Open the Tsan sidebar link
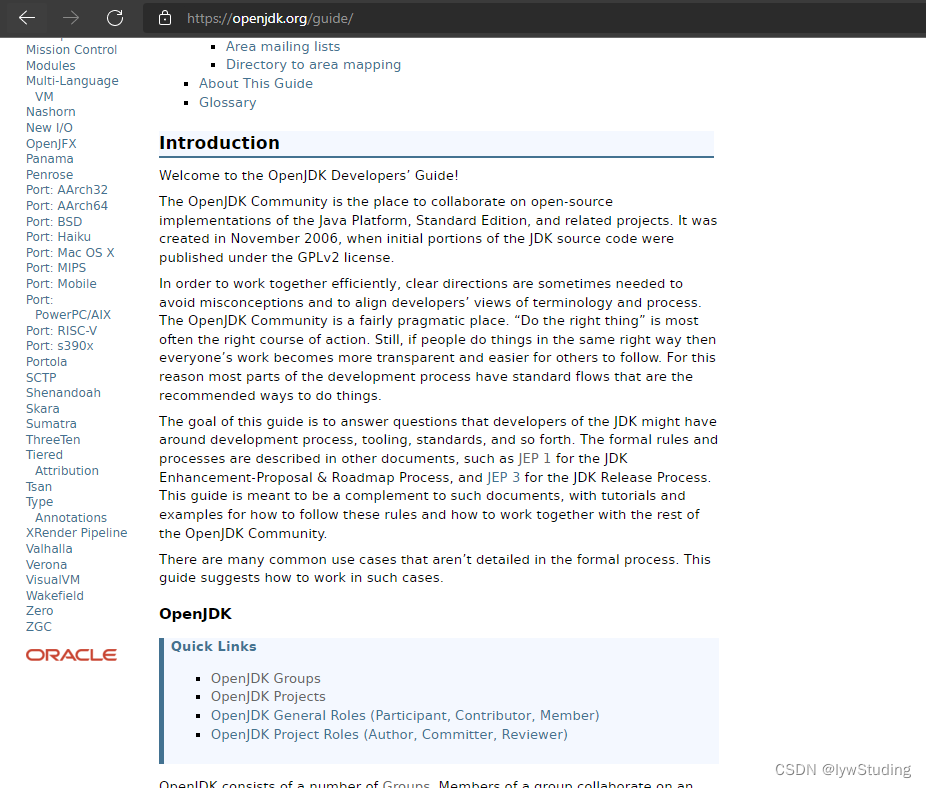This screenshot has height=788, width=926. tap(39, 487)
